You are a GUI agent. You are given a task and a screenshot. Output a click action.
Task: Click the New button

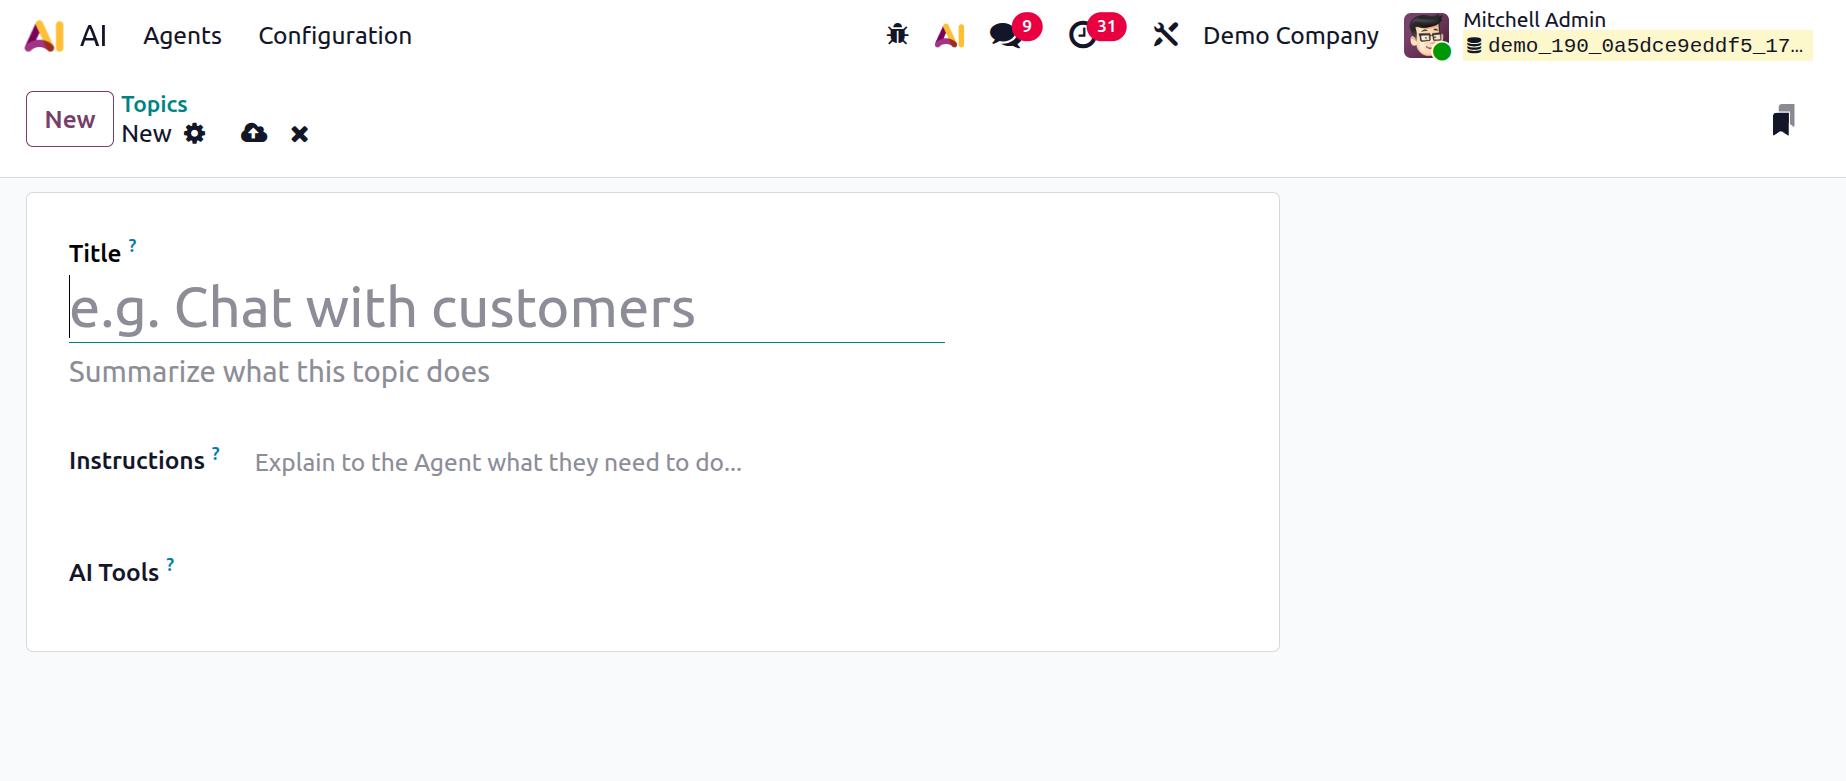(x=70, y=119)
